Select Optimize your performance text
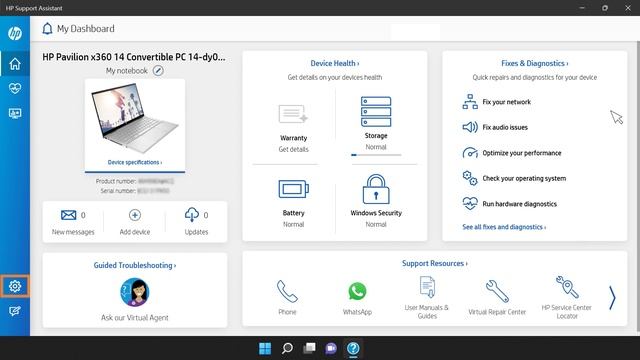Image resolution: width=640 pixels, height=360 pixels. (x=522, y=153)
